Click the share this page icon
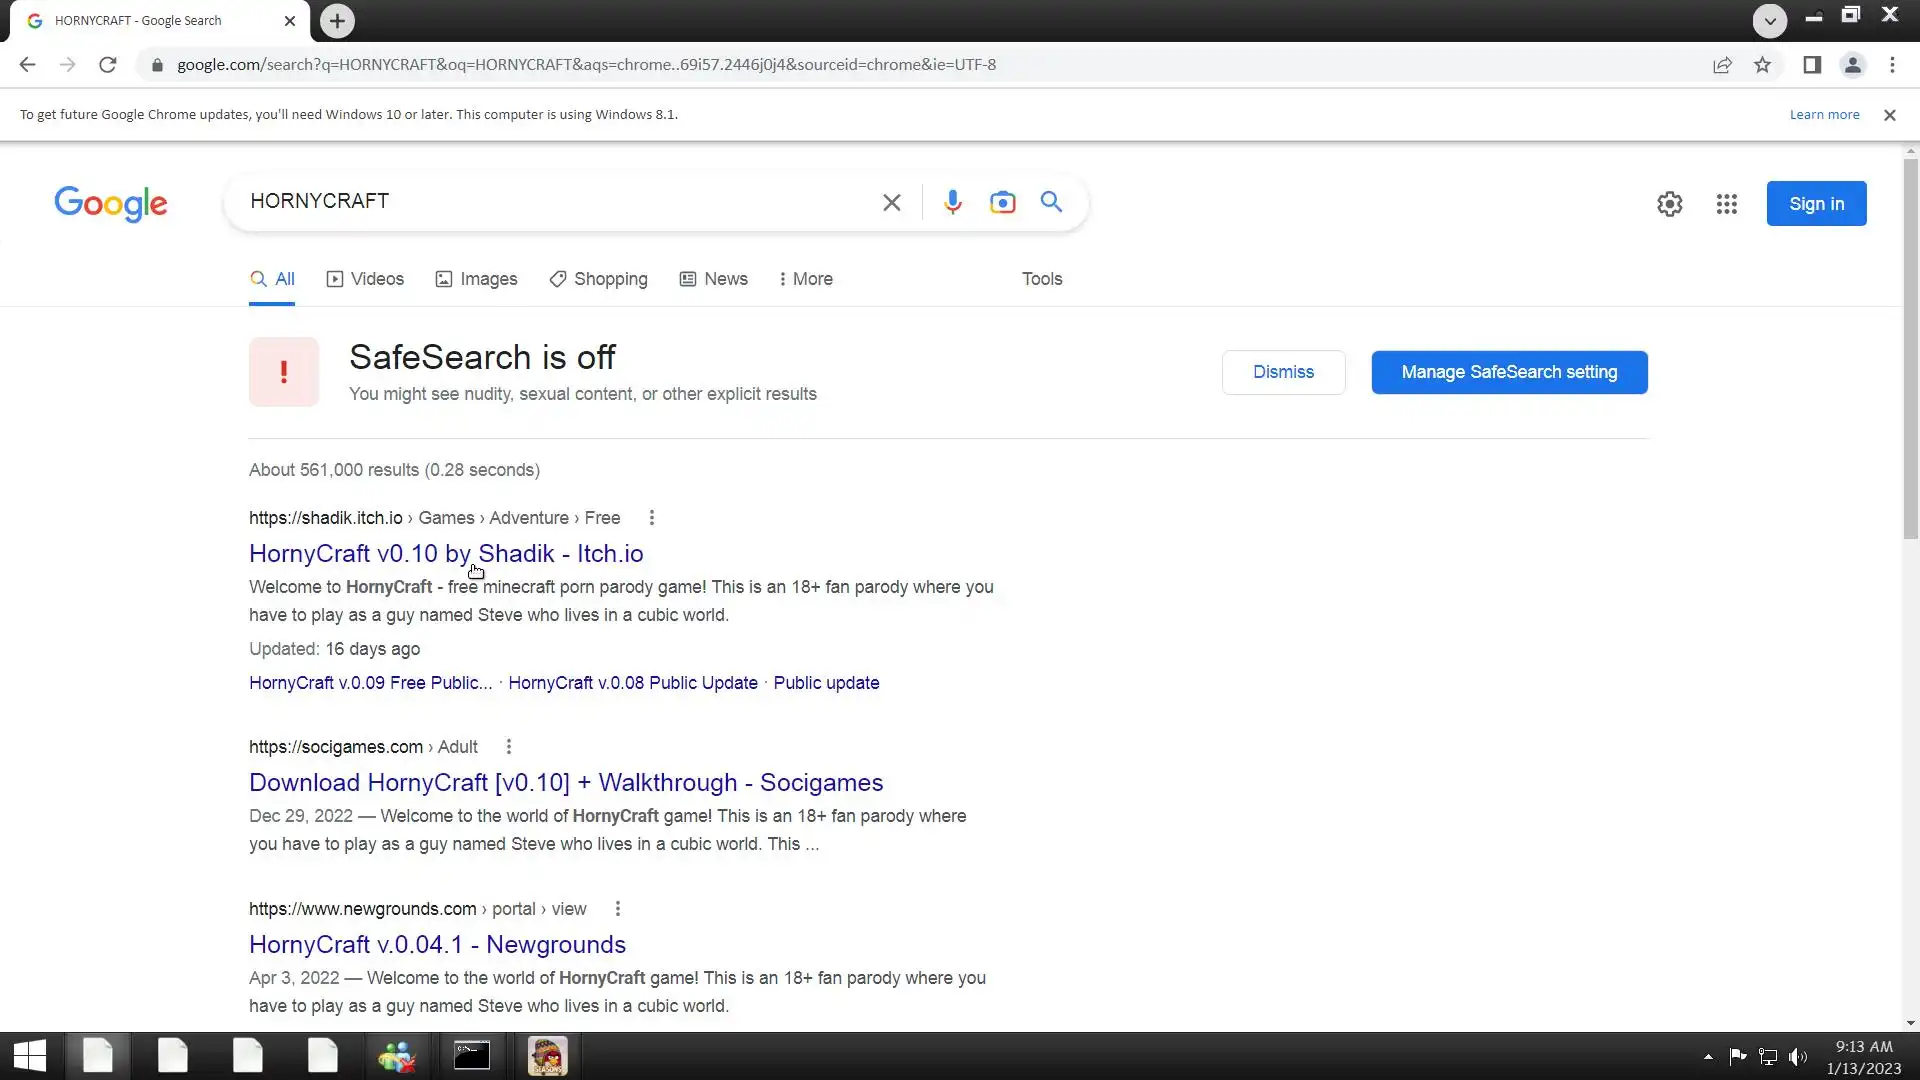Image resolution: width=1920 pixels, height=1080 pixels. click(x=1722, y=65)
